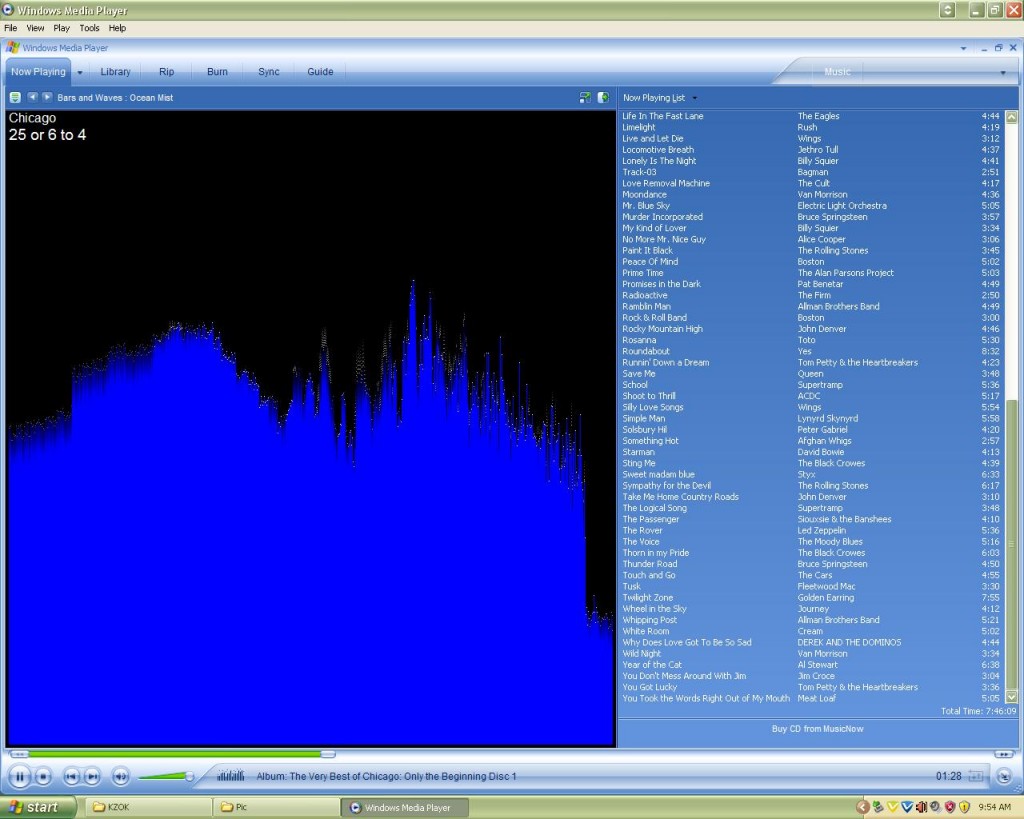Select the track 'Rocky Mountain High'
This screenshot has width=1024, height=819.
tap(810, 329)
